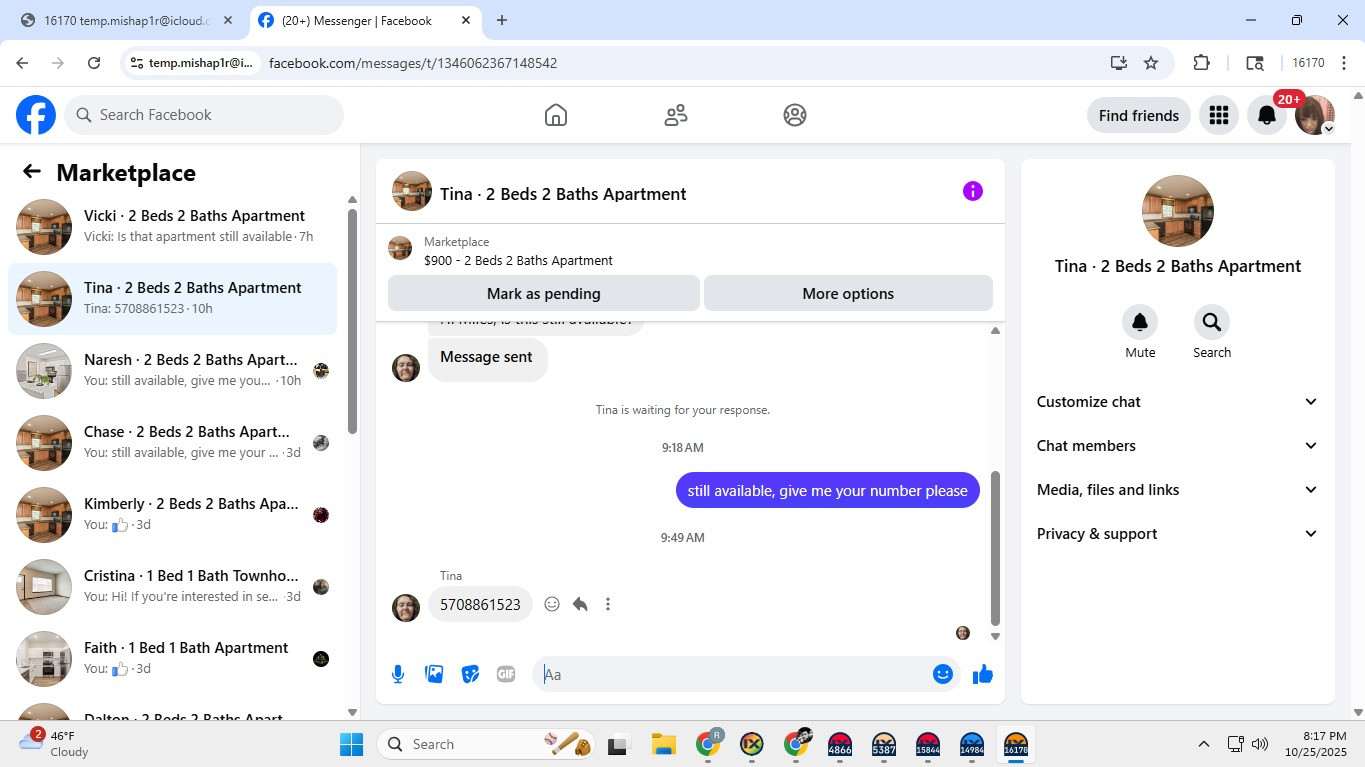Open a new browser tab

502,20
